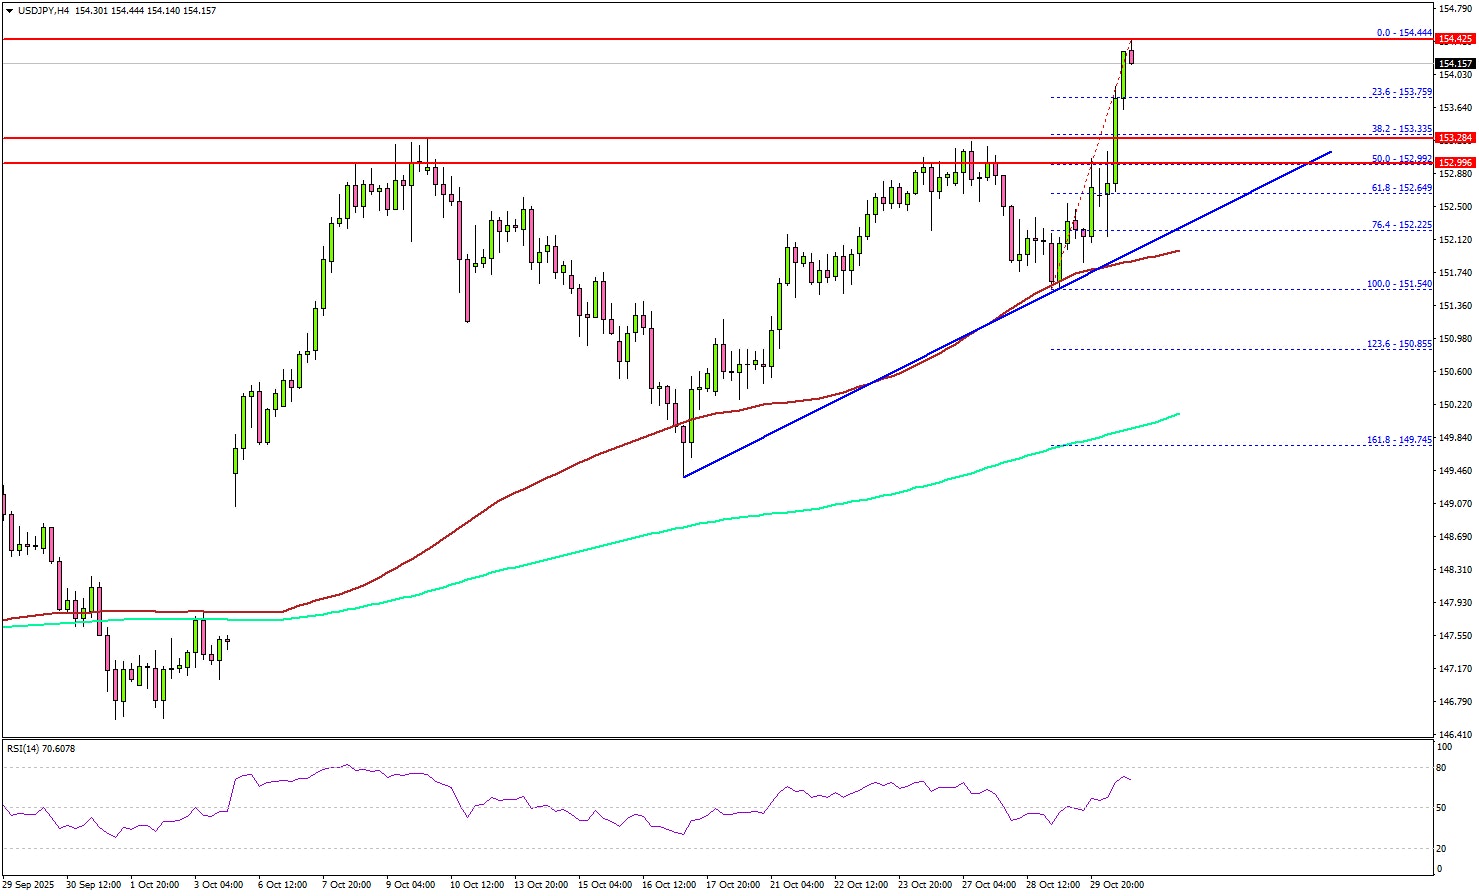Viewport: 1479px width, 896px height.
Task: Click the 9 Oct 04:00 time label
Action: coord(410,885)
